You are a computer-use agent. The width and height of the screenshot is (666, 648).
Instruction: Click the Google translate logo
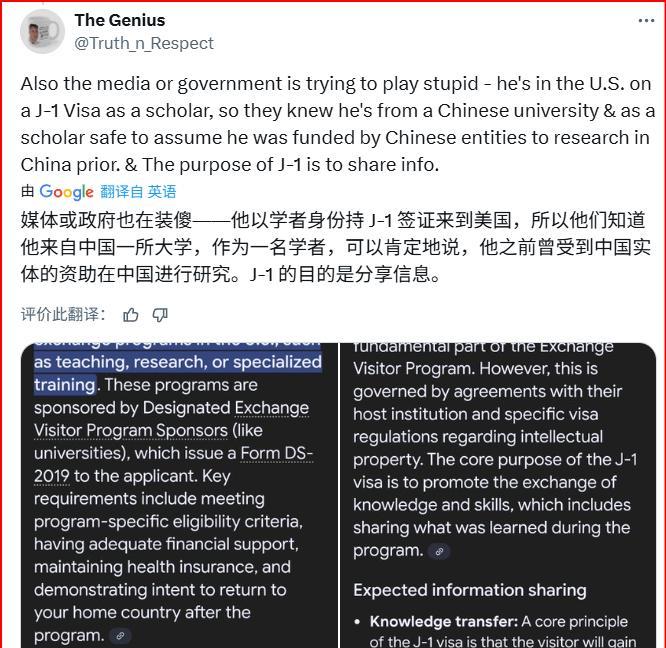pyautogui.click(x=66, y=192)
